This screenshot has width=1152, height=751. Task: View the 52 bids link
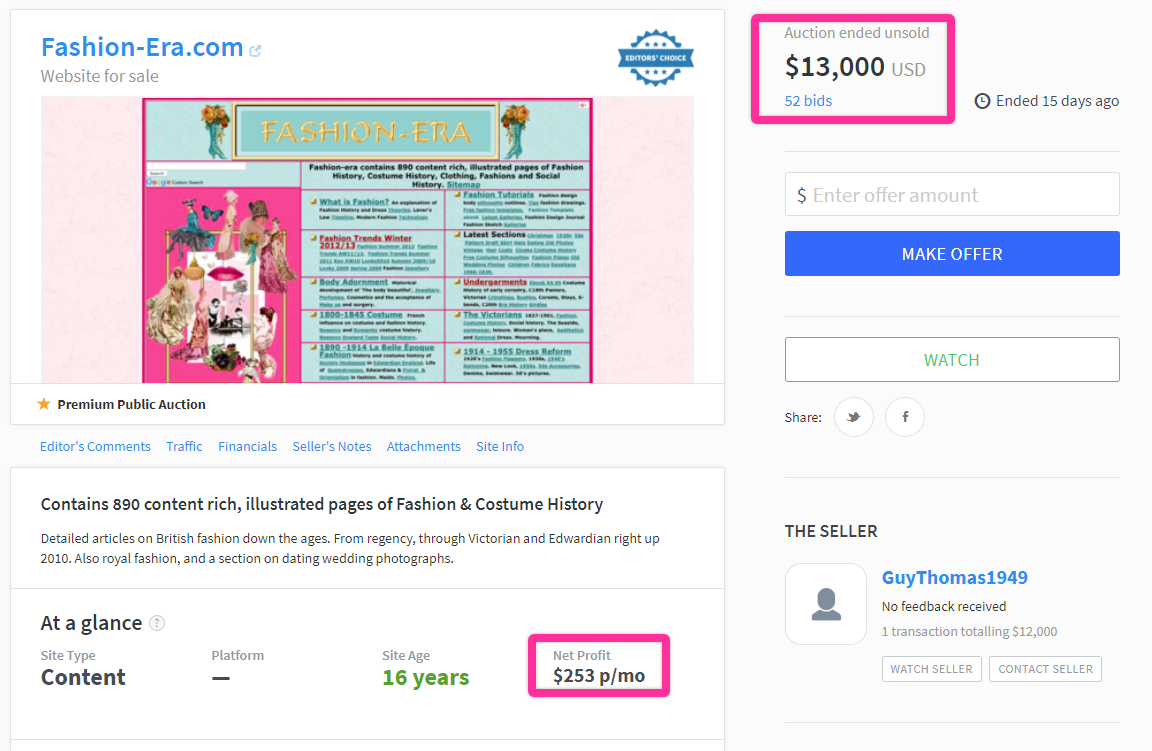(808, 101)
